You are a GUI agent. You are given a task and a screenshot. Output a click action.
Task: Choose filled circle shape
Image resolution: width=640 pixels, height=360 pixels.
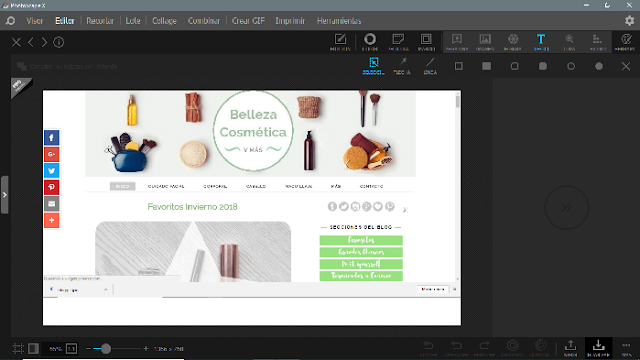point(599,66)
